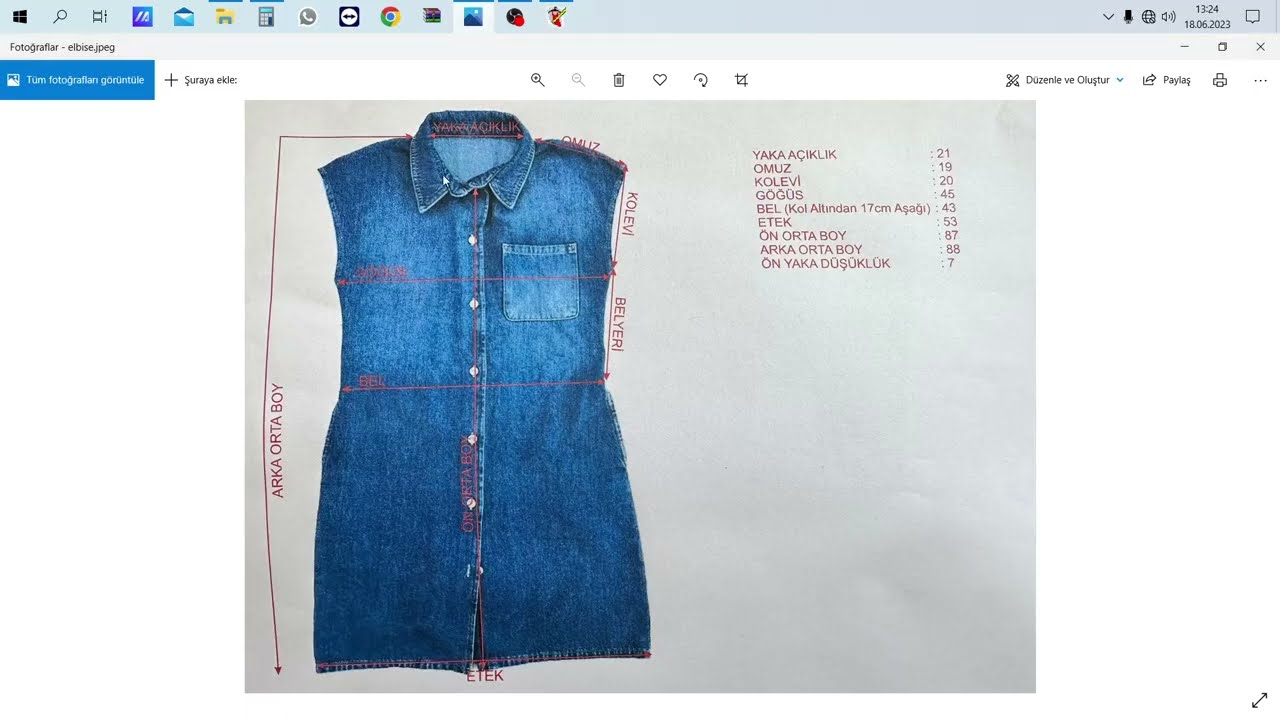Open TeamViewer from the taskbar
Screen dimensions: 1280x720
[349, 16]
